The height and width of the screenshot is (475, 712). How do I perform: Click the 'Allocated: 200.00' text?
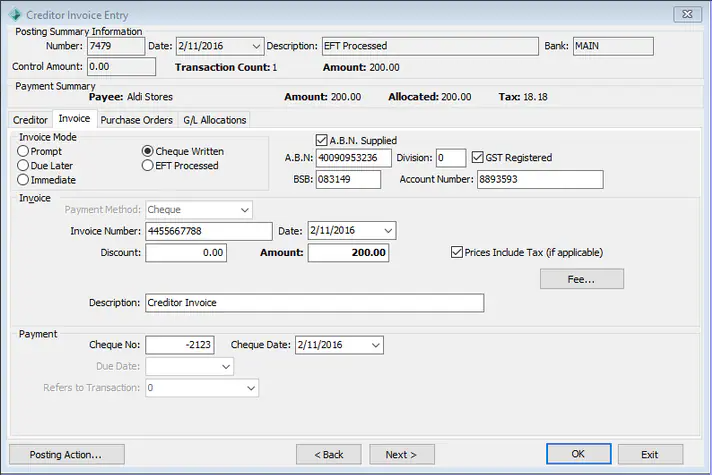430,97
